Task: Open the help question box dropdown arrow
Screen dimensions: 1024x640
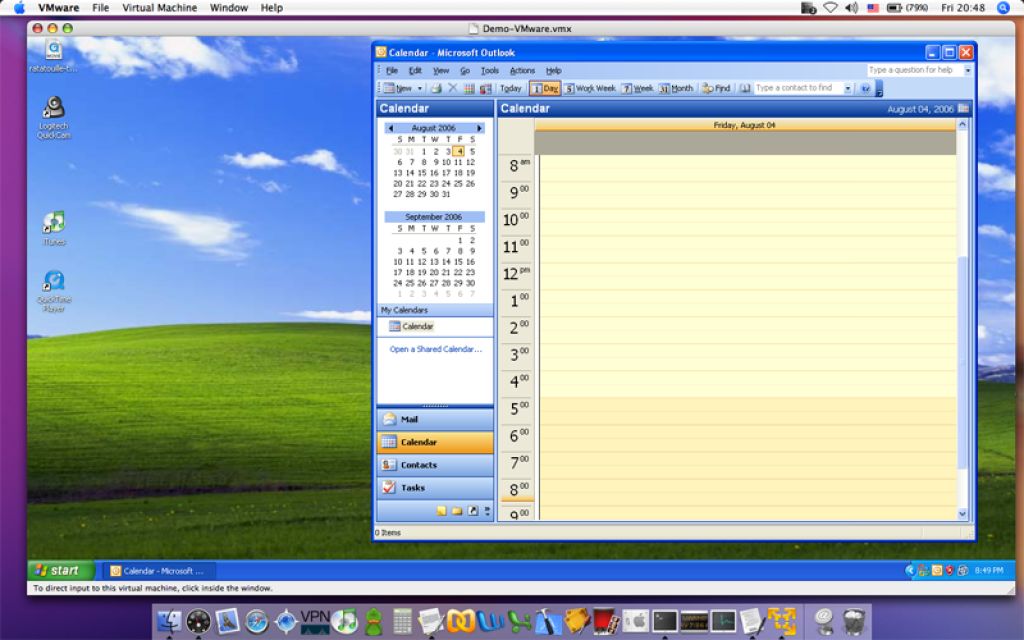Action: pos(968,70)
